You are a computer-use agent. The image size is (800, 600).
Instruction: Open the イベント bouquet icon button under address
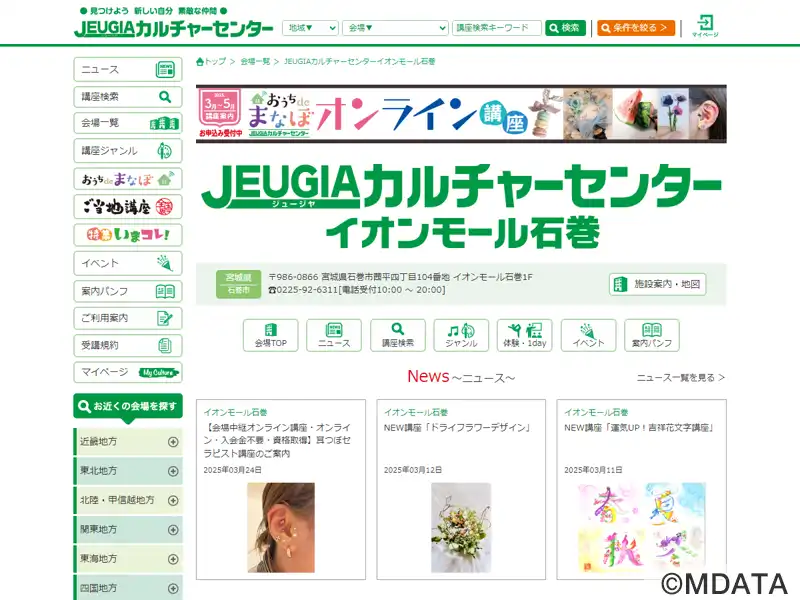588,335
